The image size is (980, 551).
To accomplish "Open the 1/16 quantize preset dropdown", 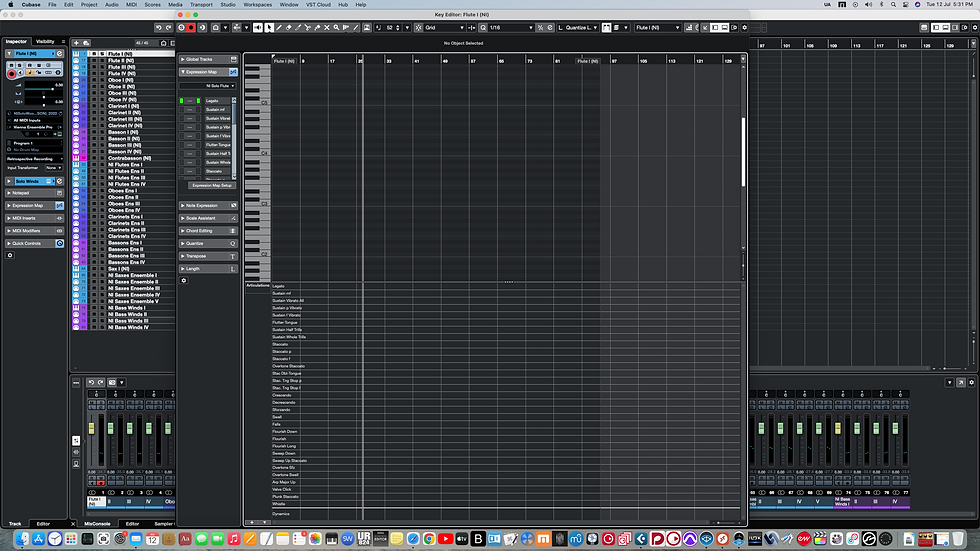I will 511,27.
